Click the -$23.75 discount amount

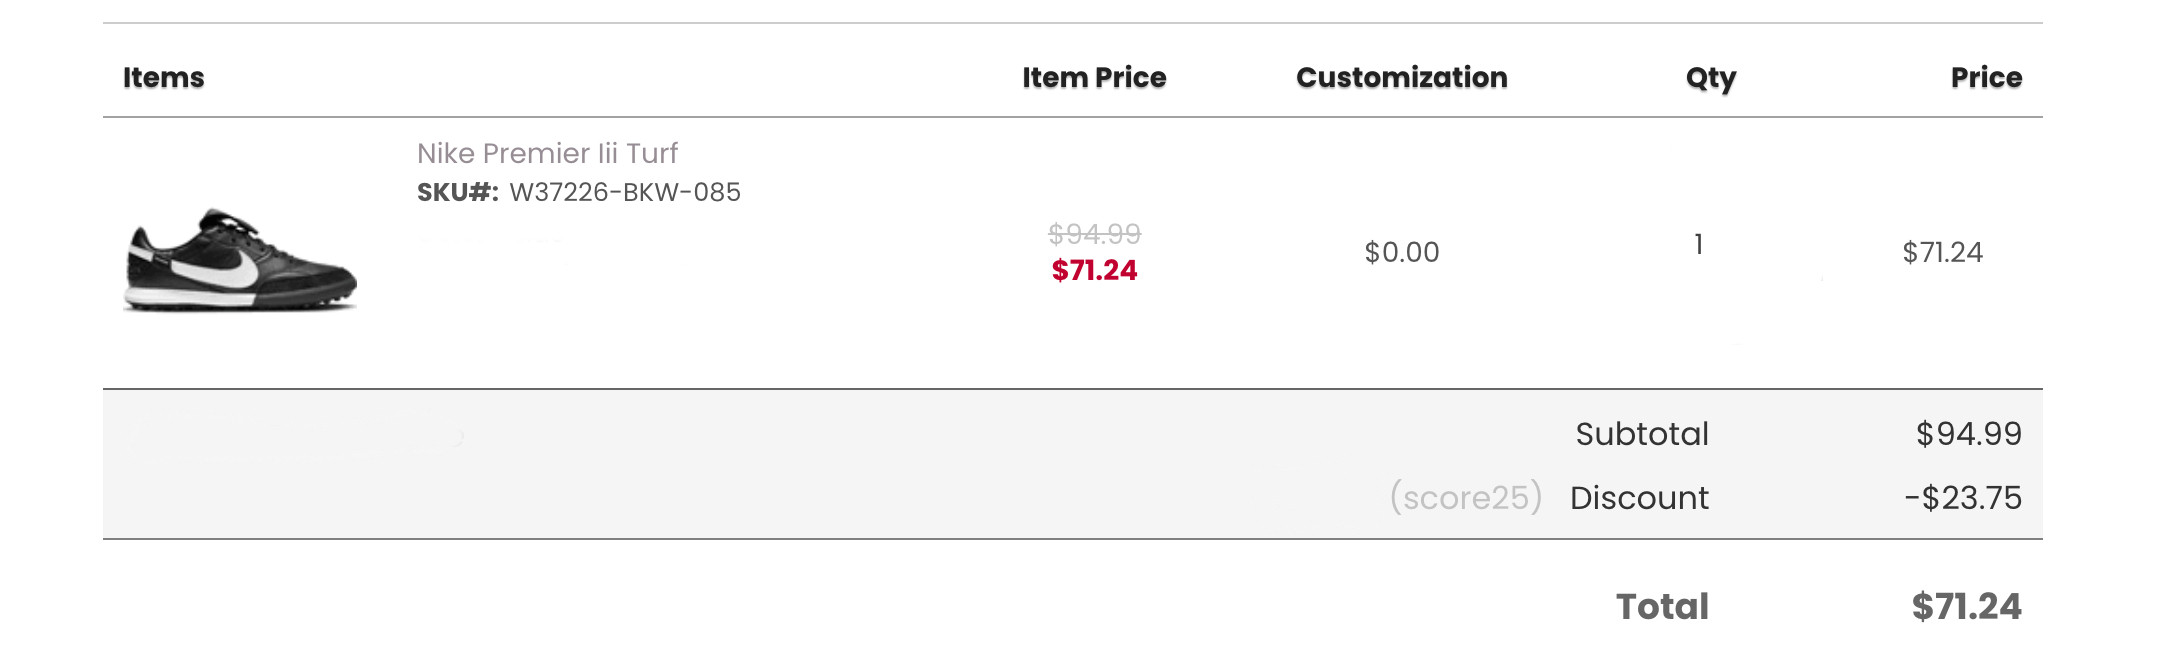click(1963, 498)
